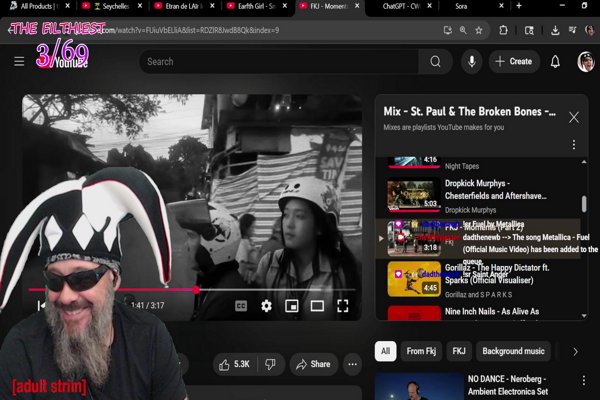
Task: Open more actions ellipsis below video
Action: coord(352,364)
